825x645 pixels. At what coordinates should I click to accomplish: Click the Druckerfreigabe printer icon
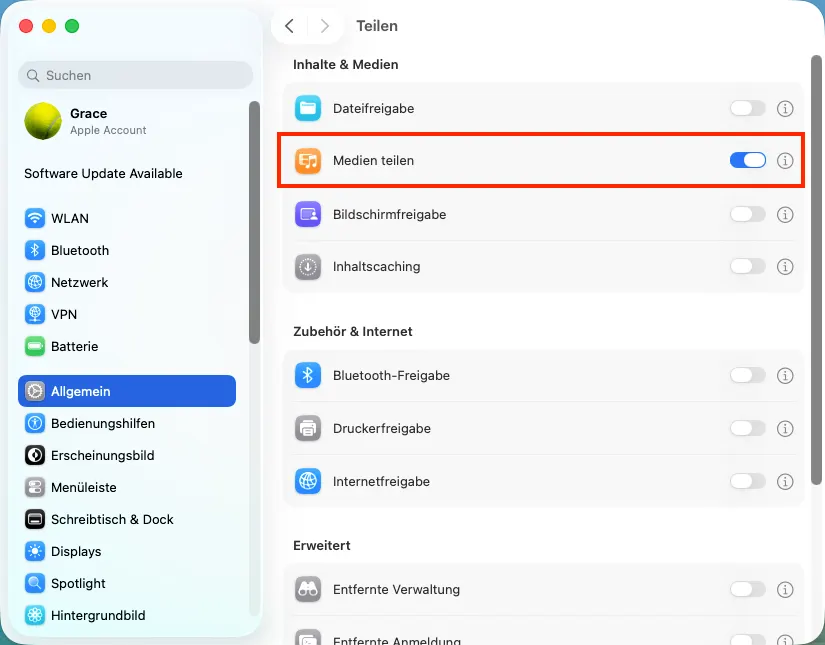(308, 428)
